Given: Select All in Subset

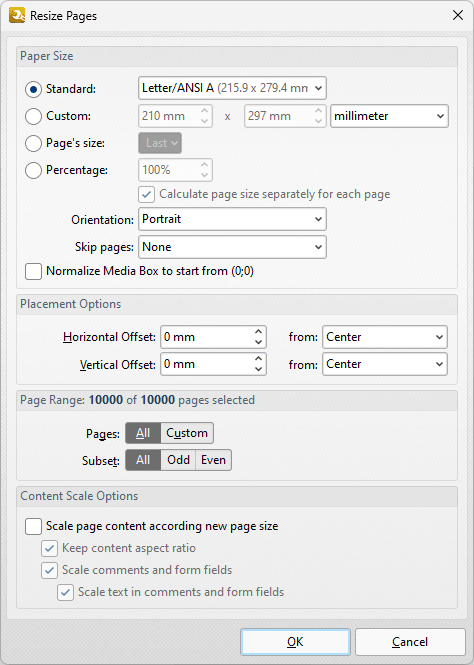Looking at the screenshot, I should point(143,460).
